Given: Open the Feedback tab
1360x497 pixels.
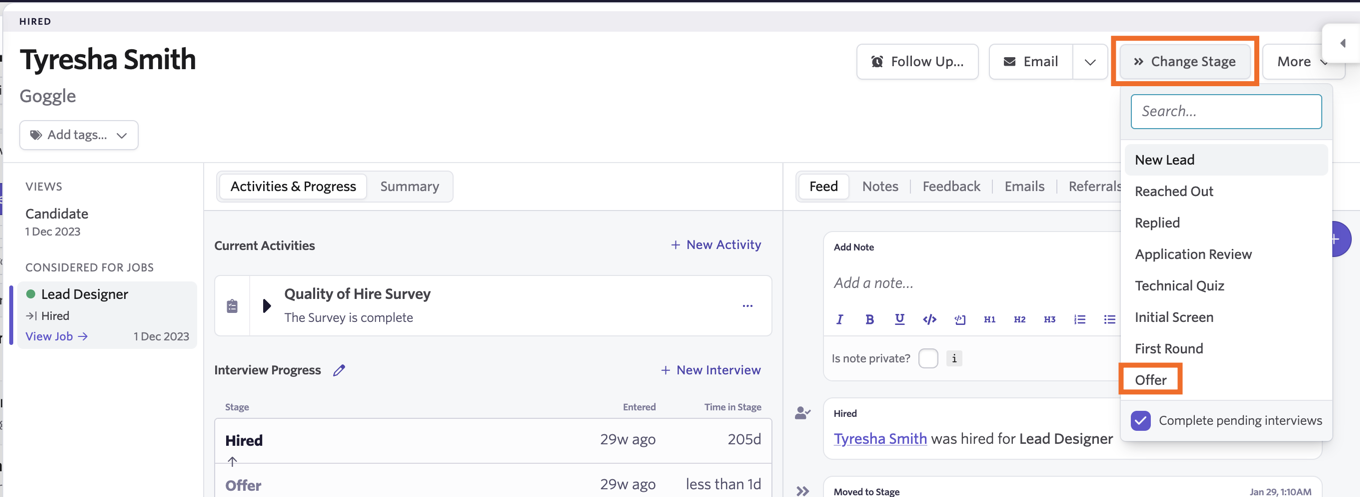Looking at the screenshot, I should click(951, 187).
